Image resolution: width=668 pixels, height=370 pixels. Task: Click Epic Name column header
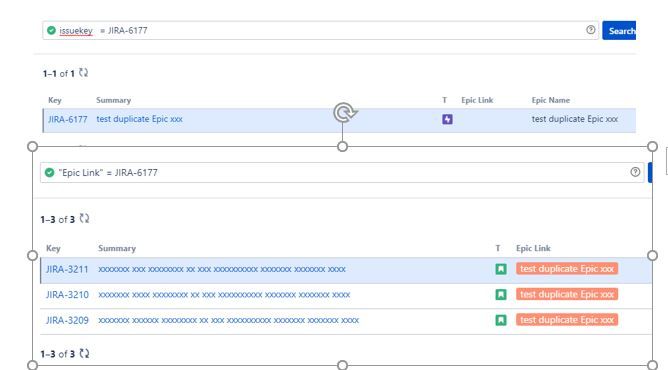point(550,100)
